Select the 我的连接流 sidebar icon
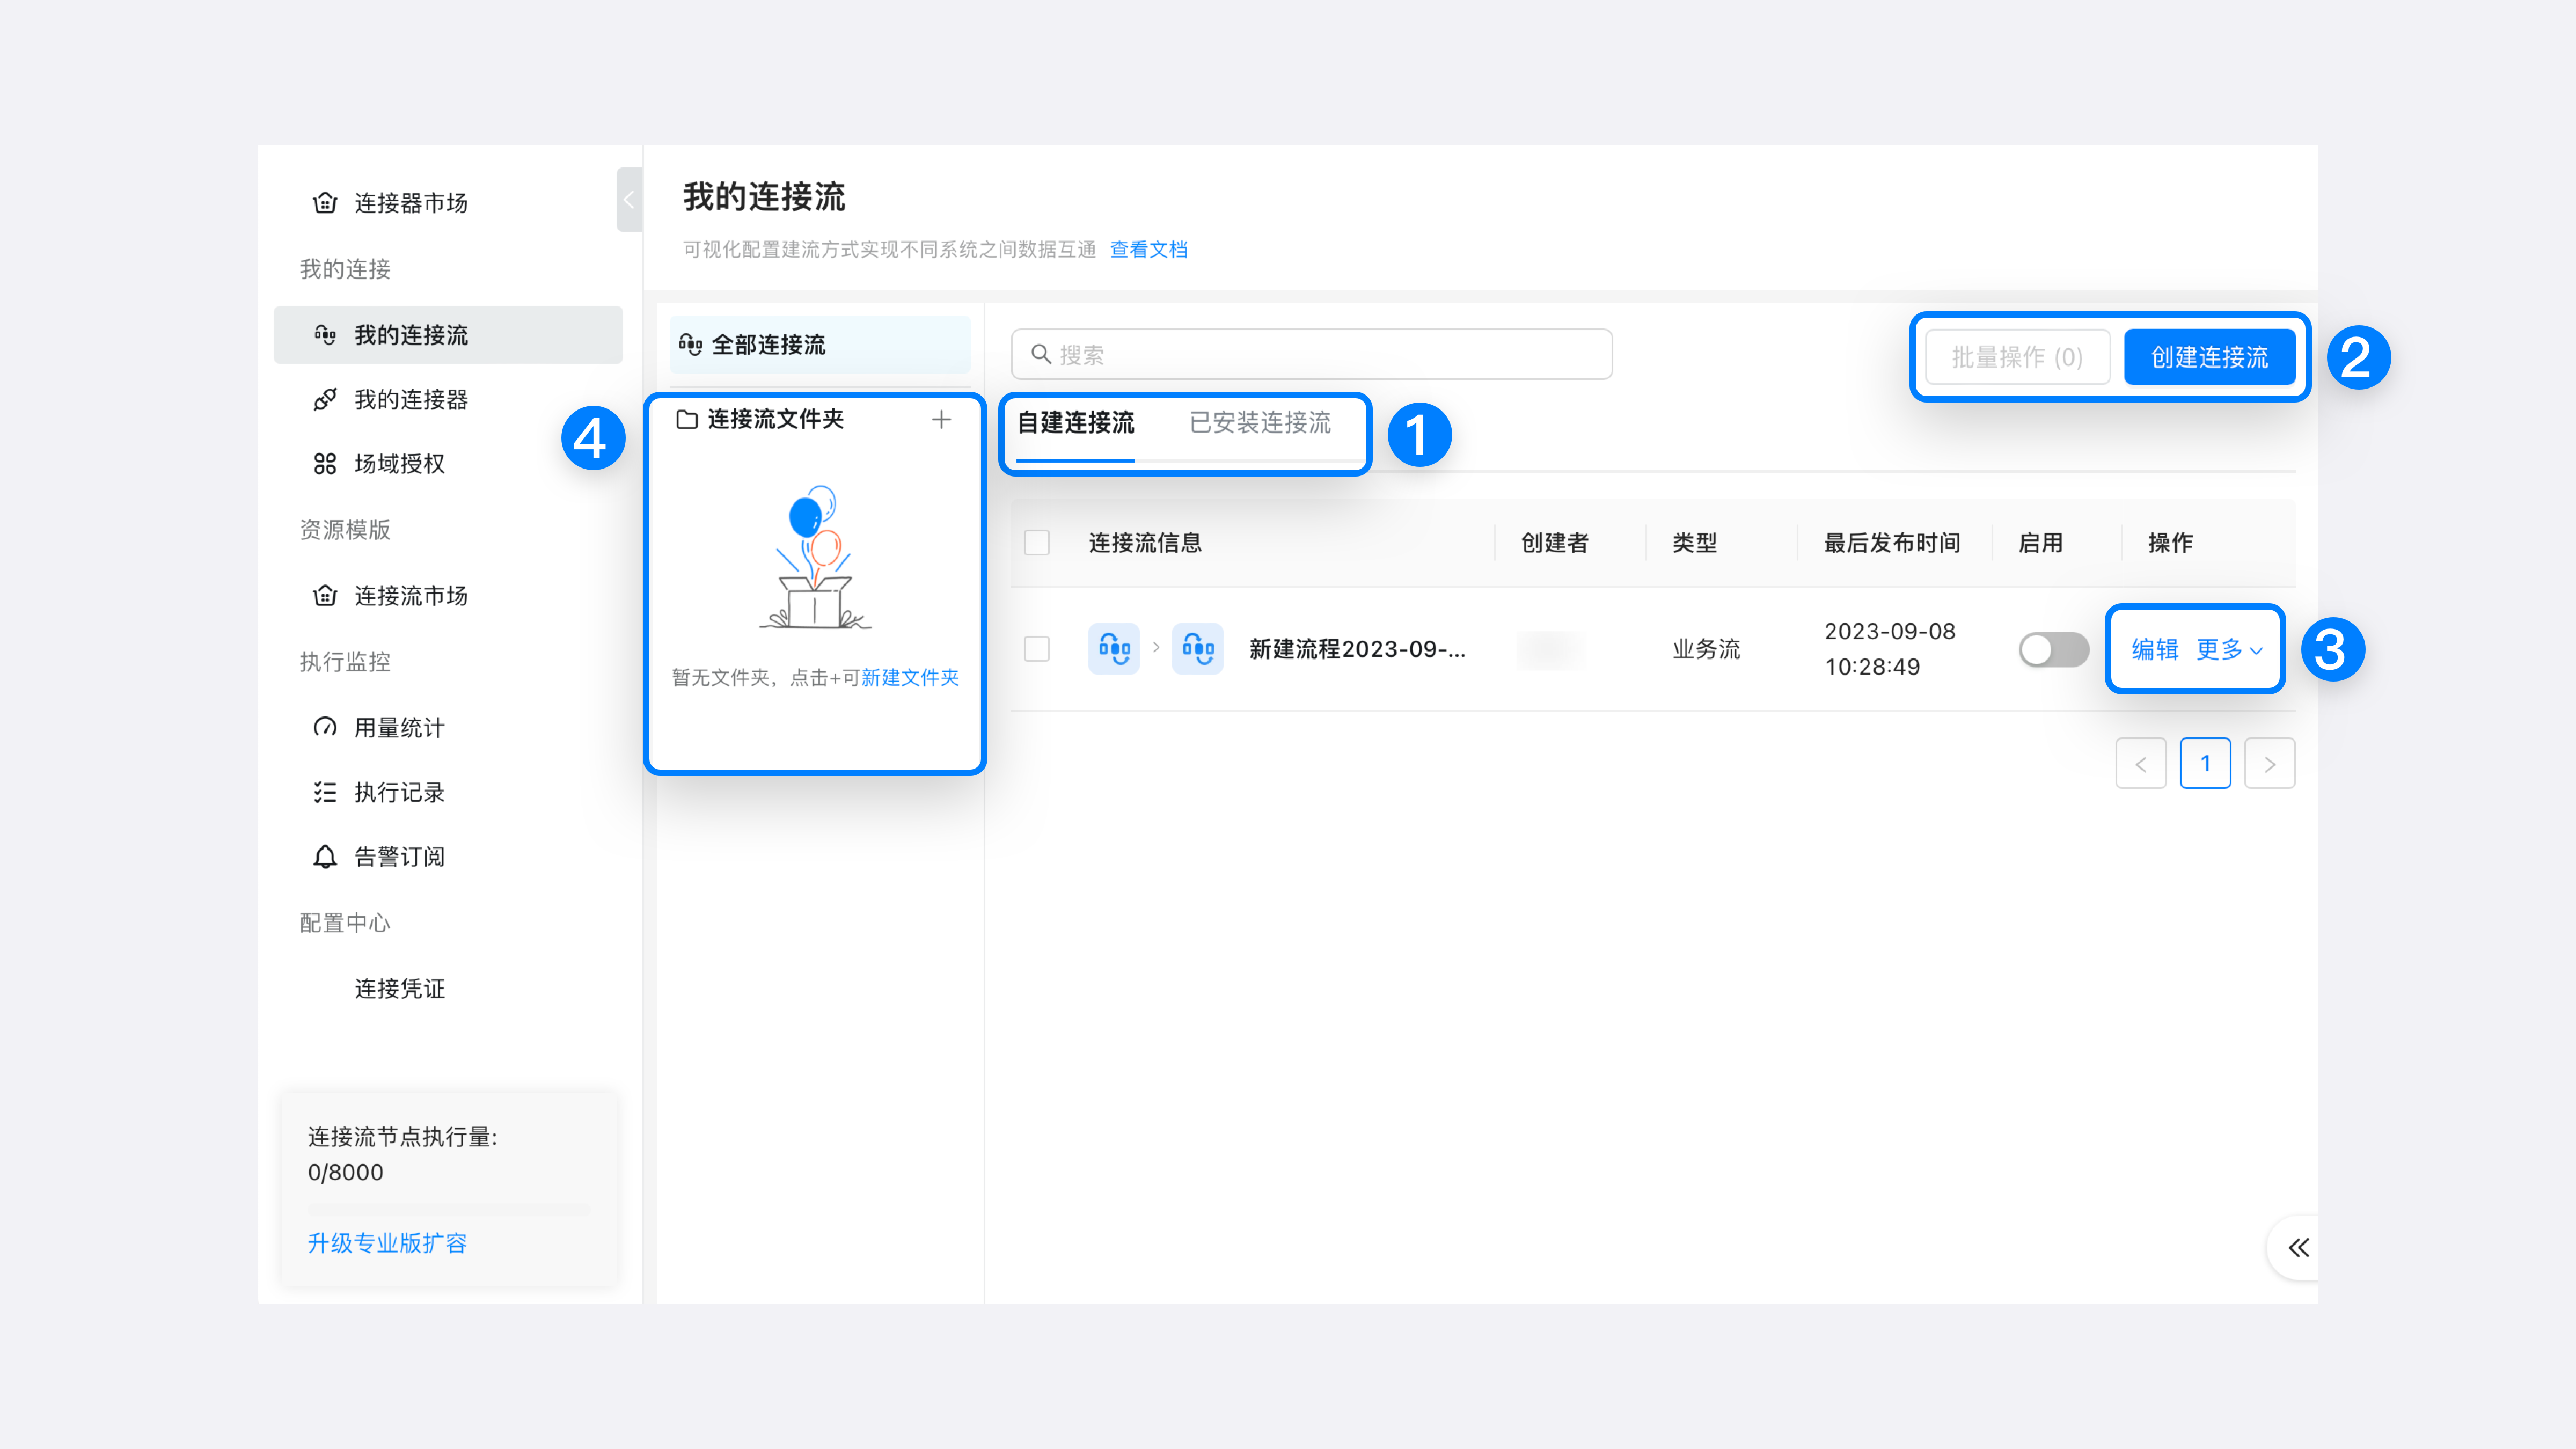The height and width of the screenshot is (1449, 2576). [x=325, y=335]
